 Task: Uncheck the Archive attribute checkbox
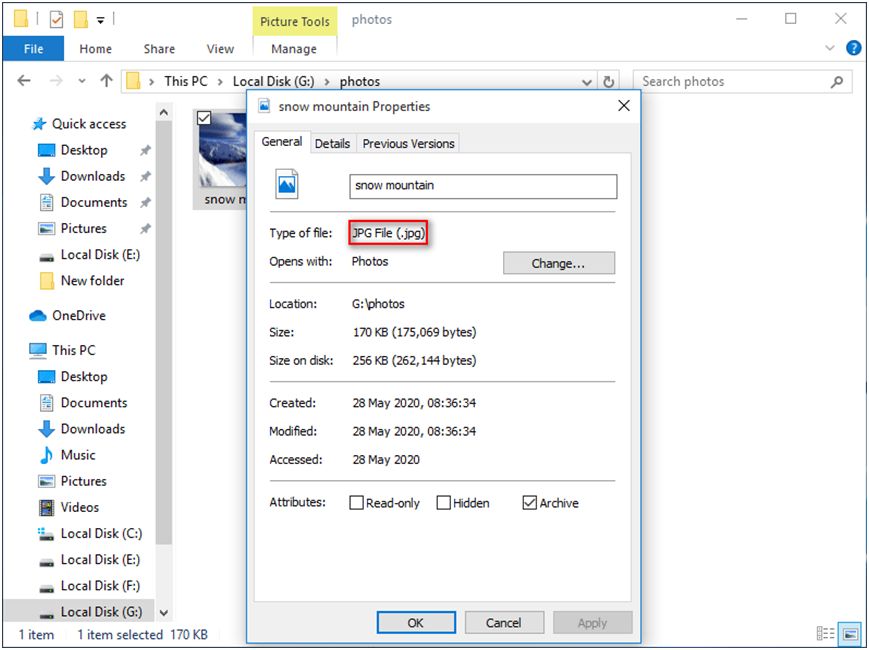(x=530, y=503)
